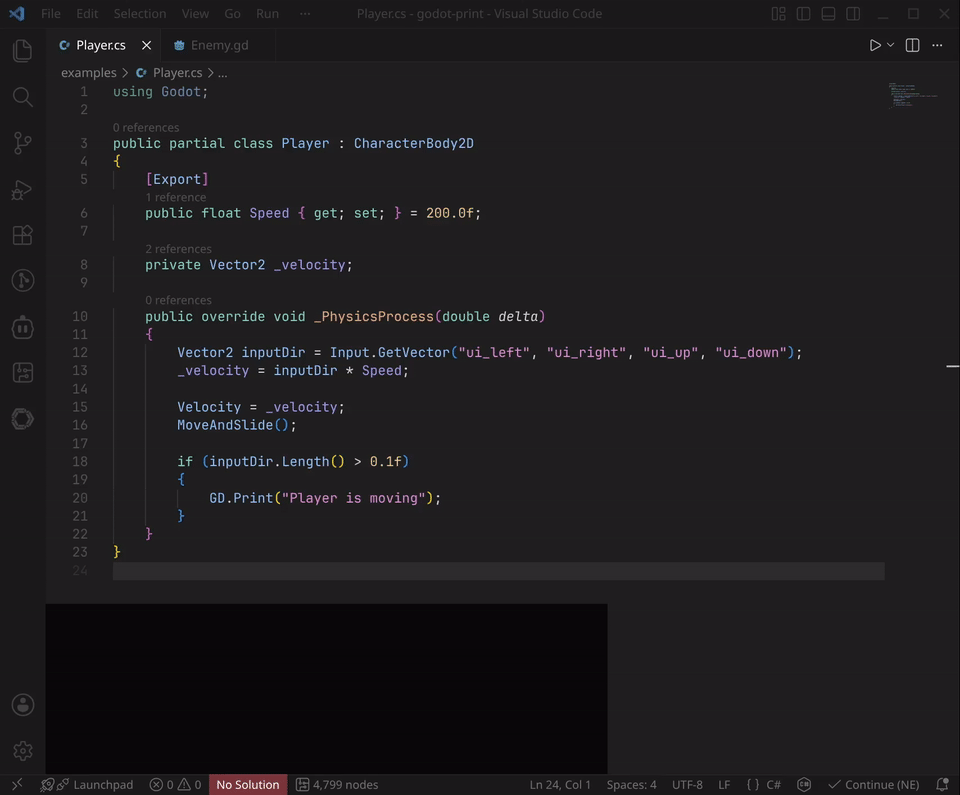960x795 pixels.
Task: Open the Godot scene panel icon
Action: (x=23, y=372)
